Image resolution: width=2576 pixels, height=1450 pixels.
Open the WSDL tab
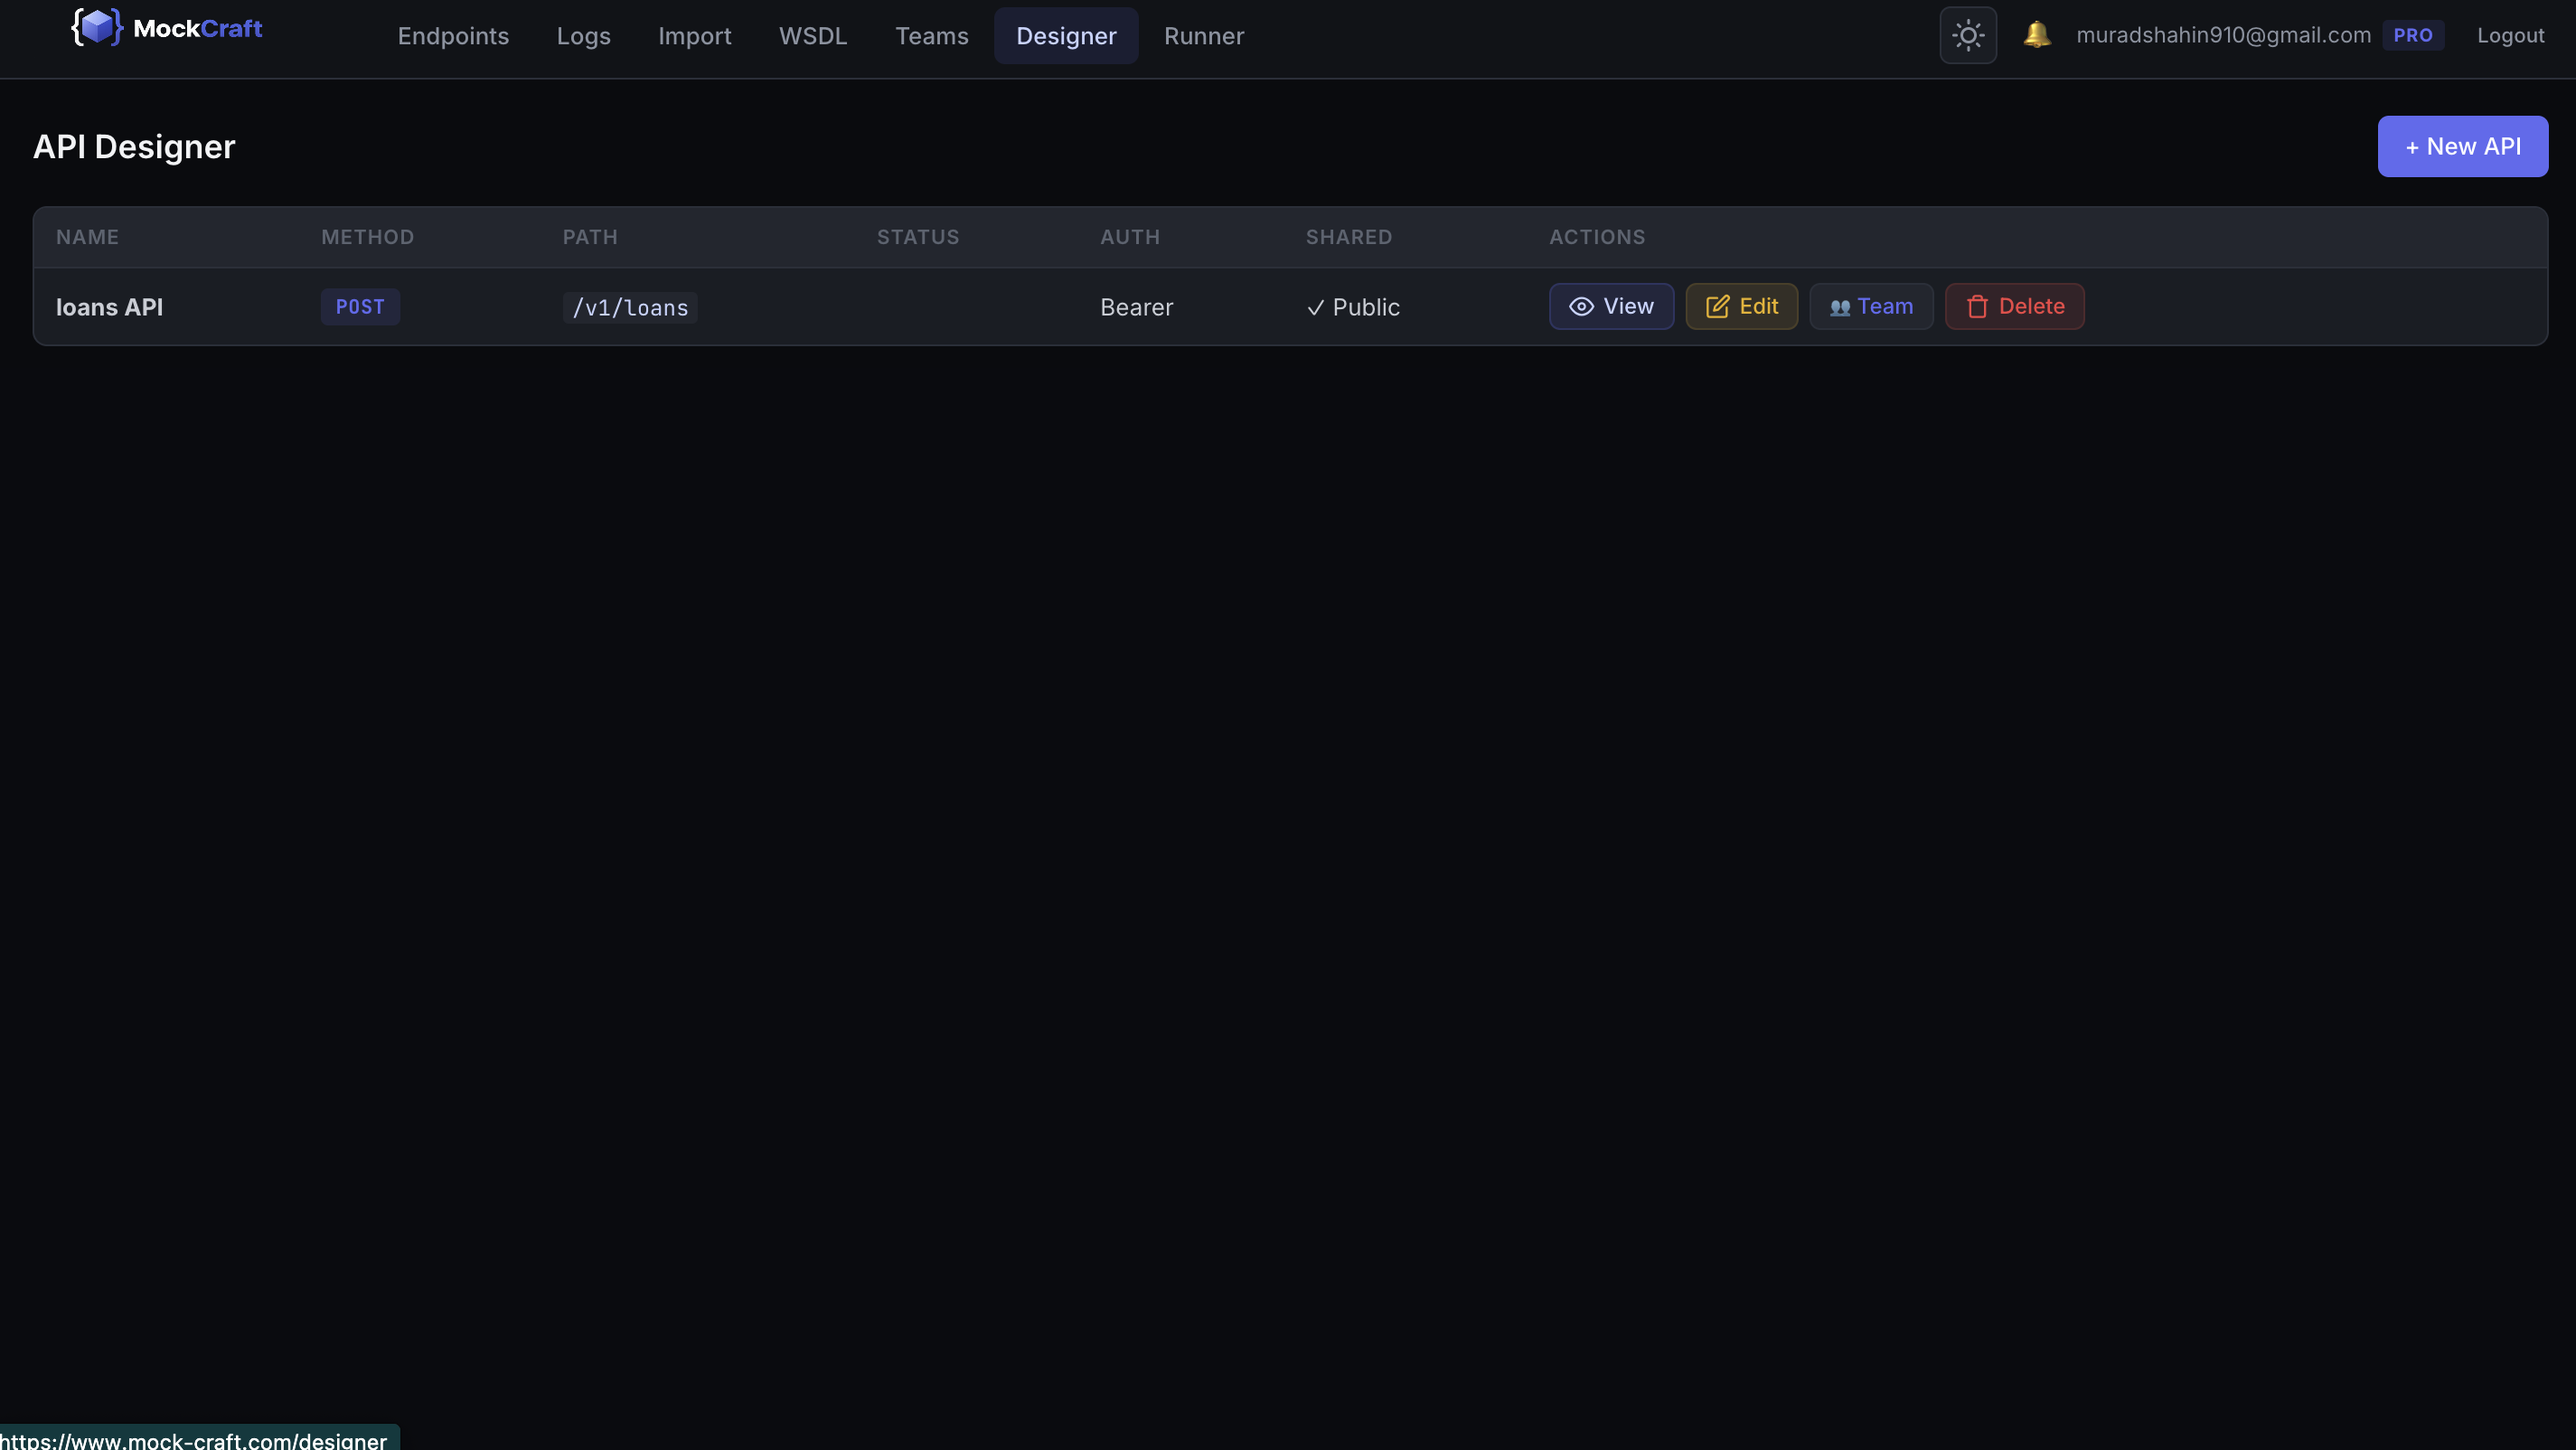click(x=812, y=36)
